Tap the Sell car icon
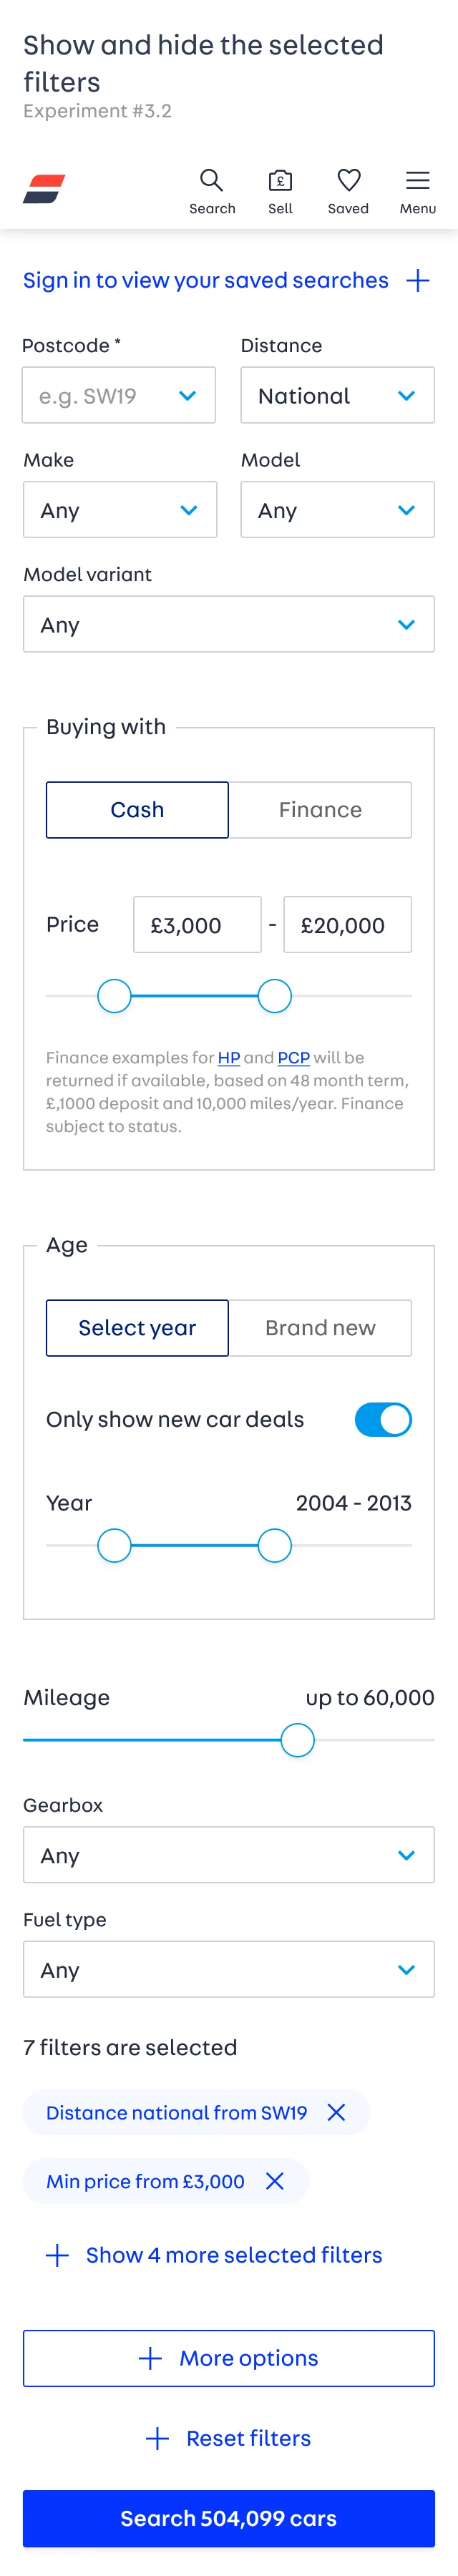Image resolution: width=458 pixels, height=2576 pixels. [280, 180]
